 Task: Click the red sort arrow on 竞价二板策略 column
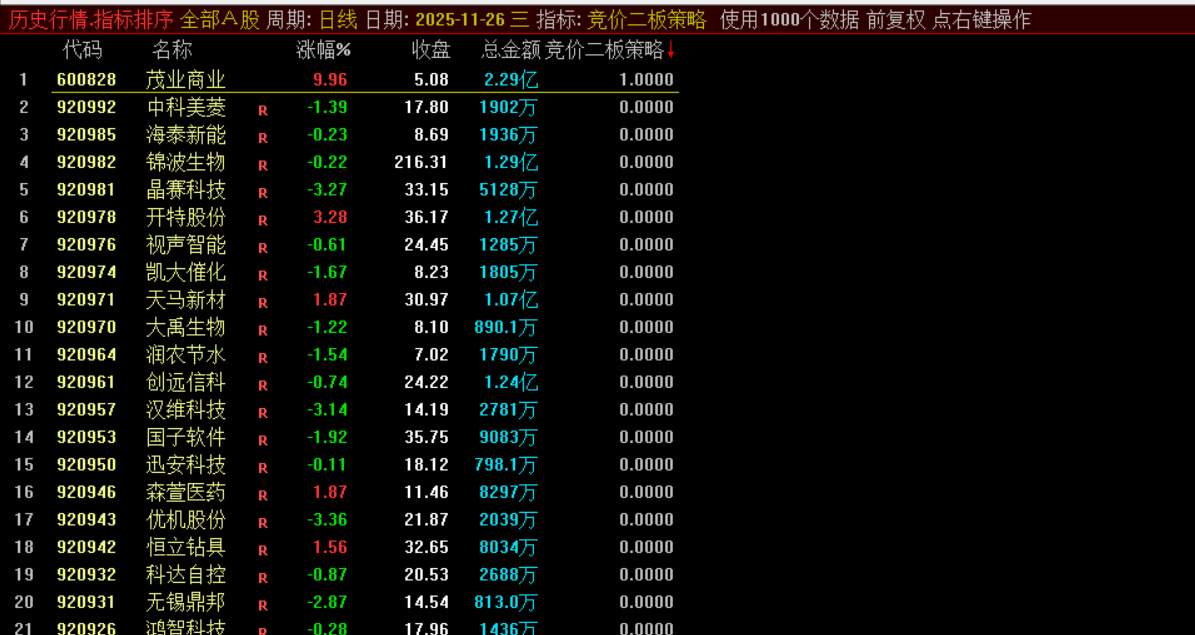pos(671,51)
